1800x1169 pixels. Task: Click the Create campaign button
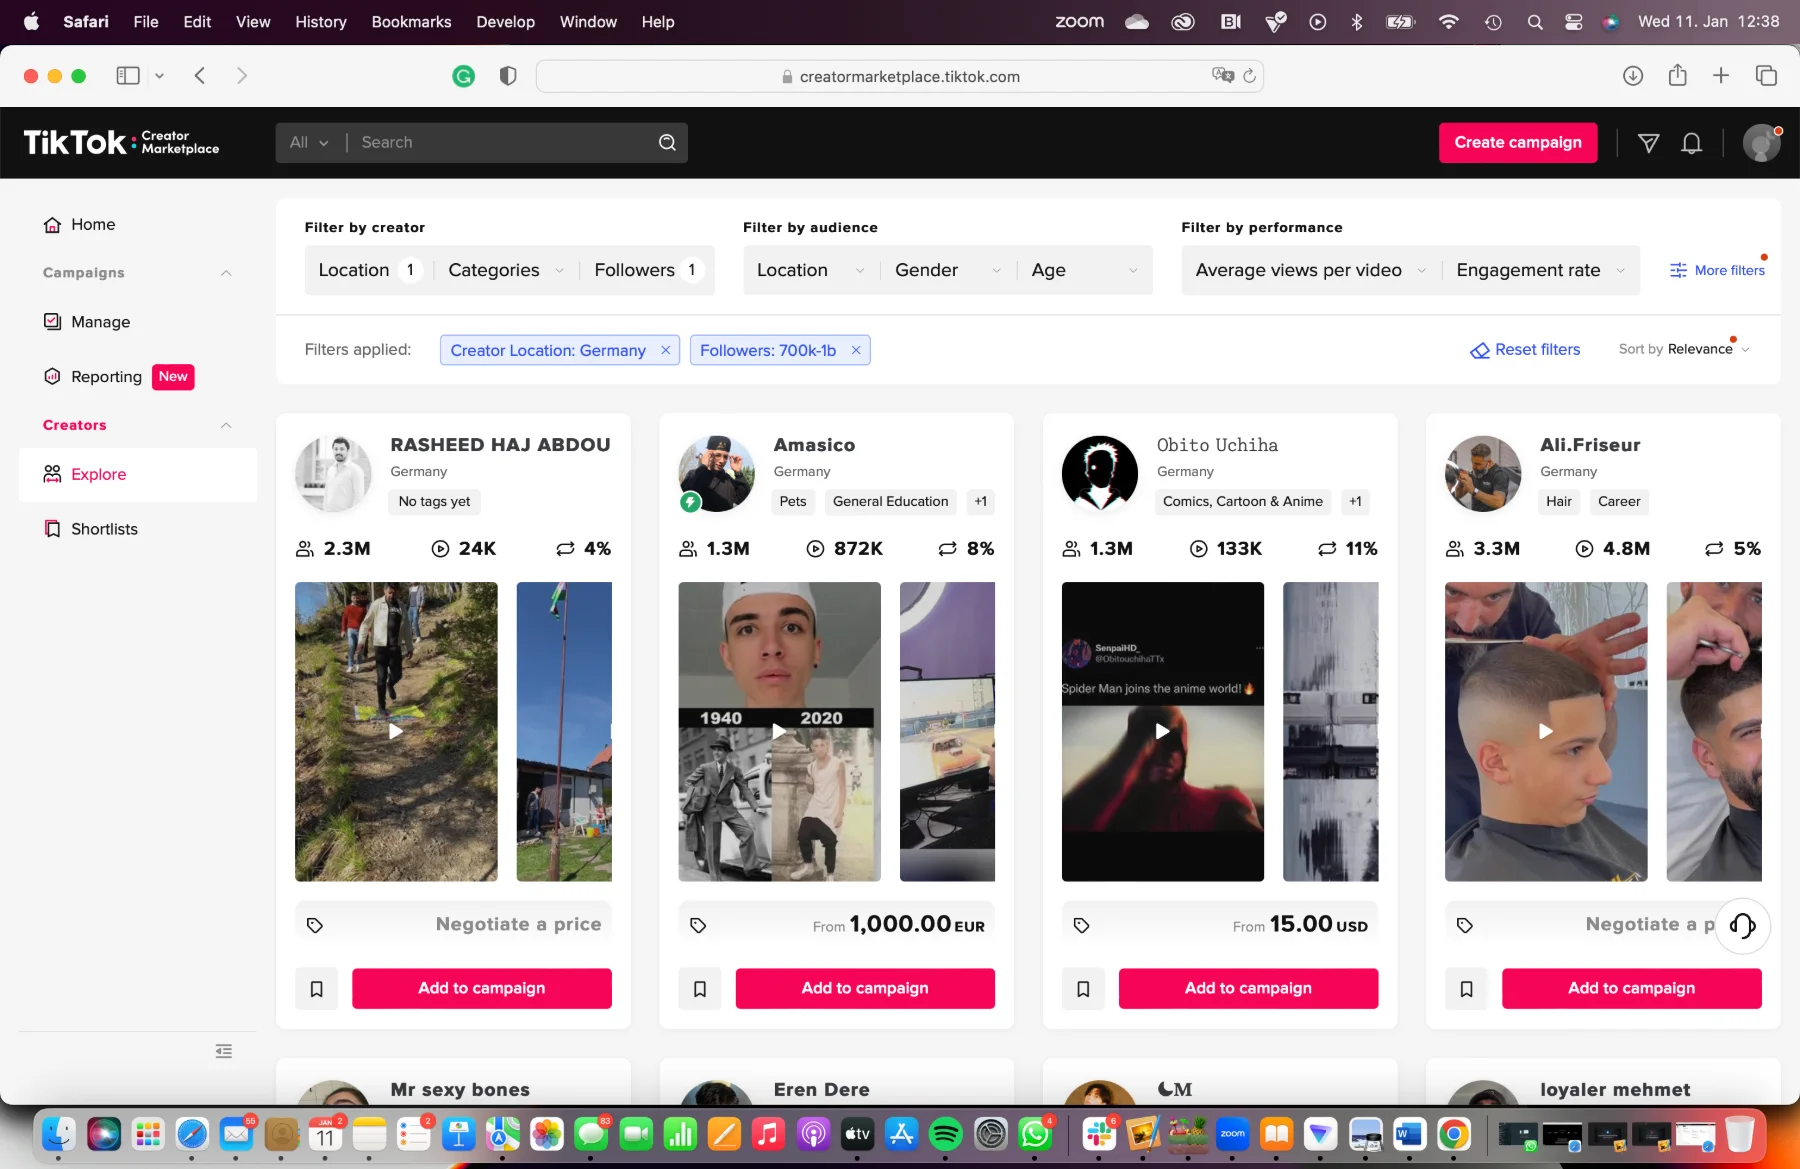(x=1518, y=143)
